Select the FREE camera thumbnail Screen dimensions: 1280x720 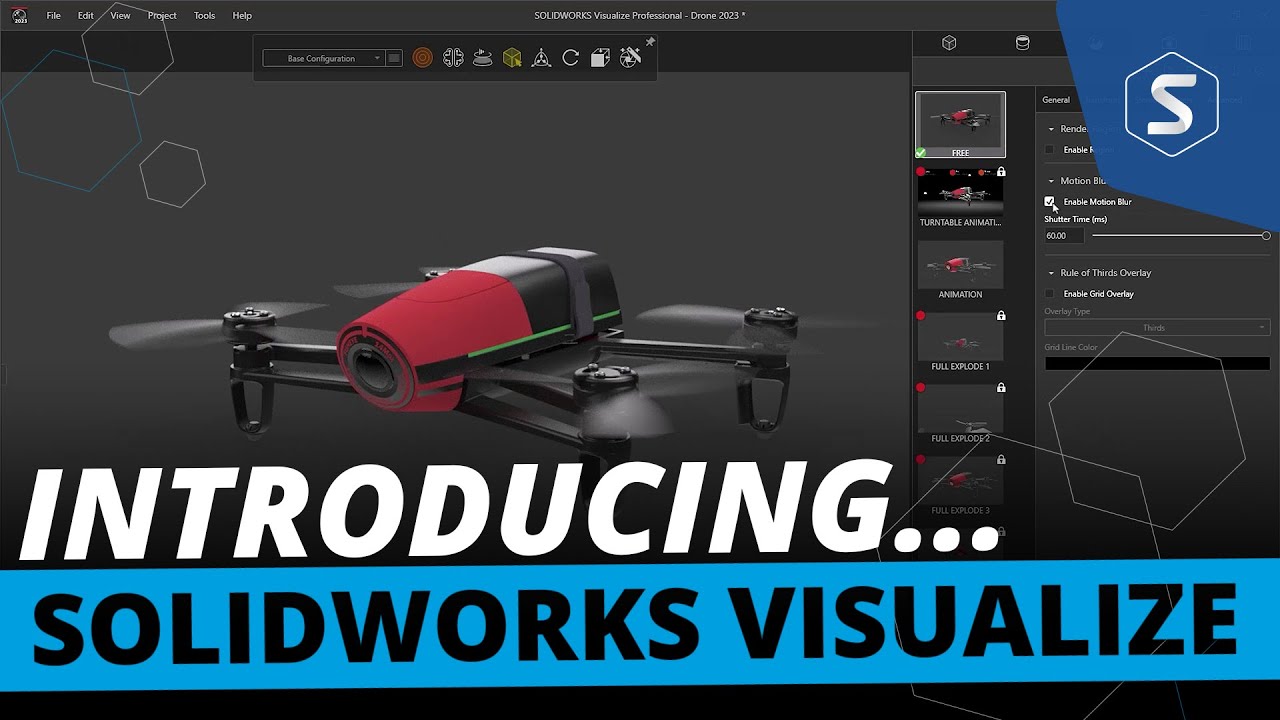960,125
